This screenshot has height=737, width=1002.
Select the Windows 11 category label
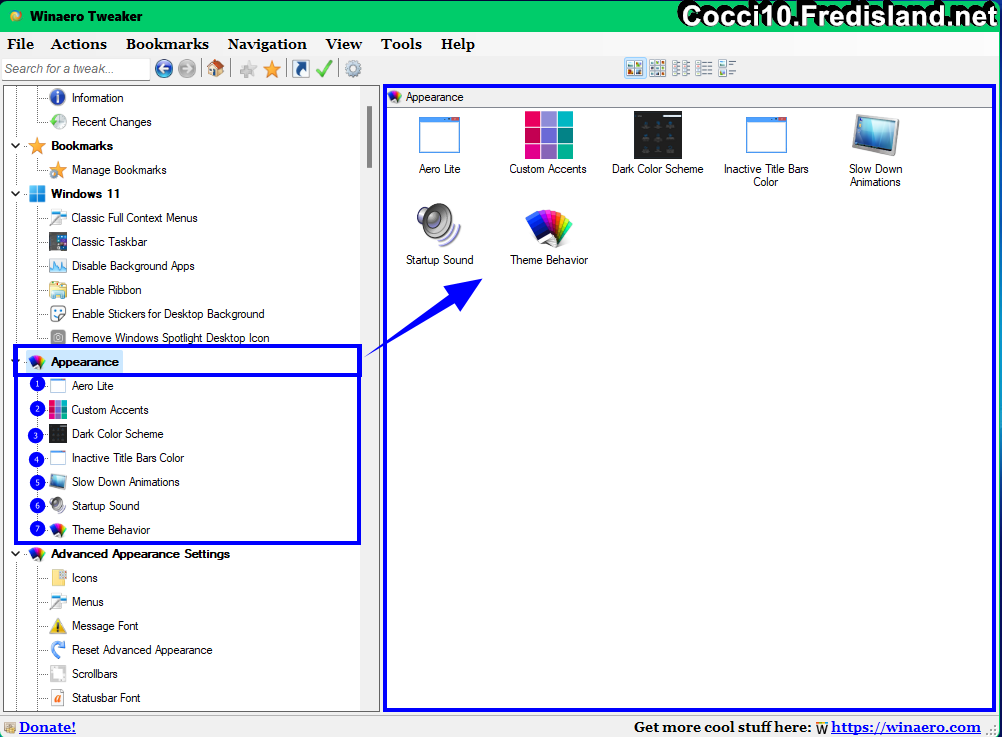coord(85,194)
